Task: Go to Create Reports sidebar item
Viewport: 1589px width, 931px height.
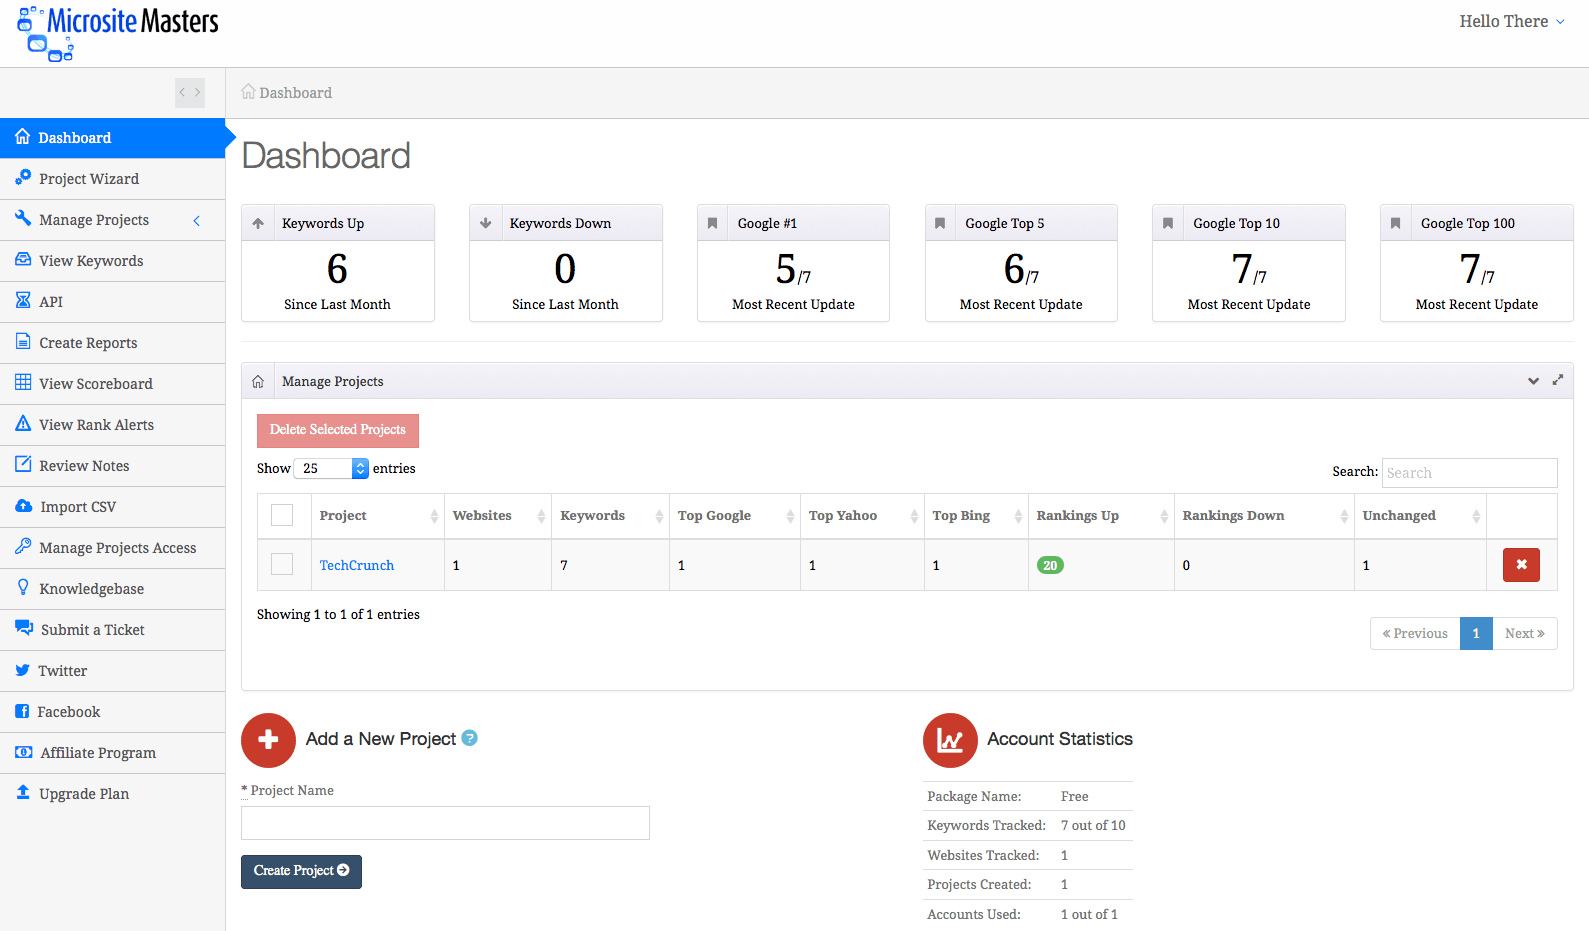Action: (x=88, y=343)
